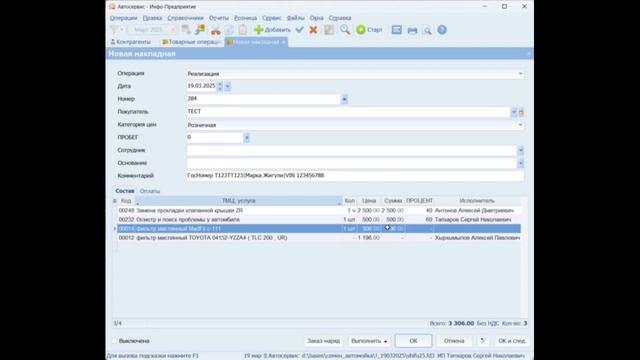Select row 00248 Замена прокладки клапанной крышки

[x=319, y=211]
